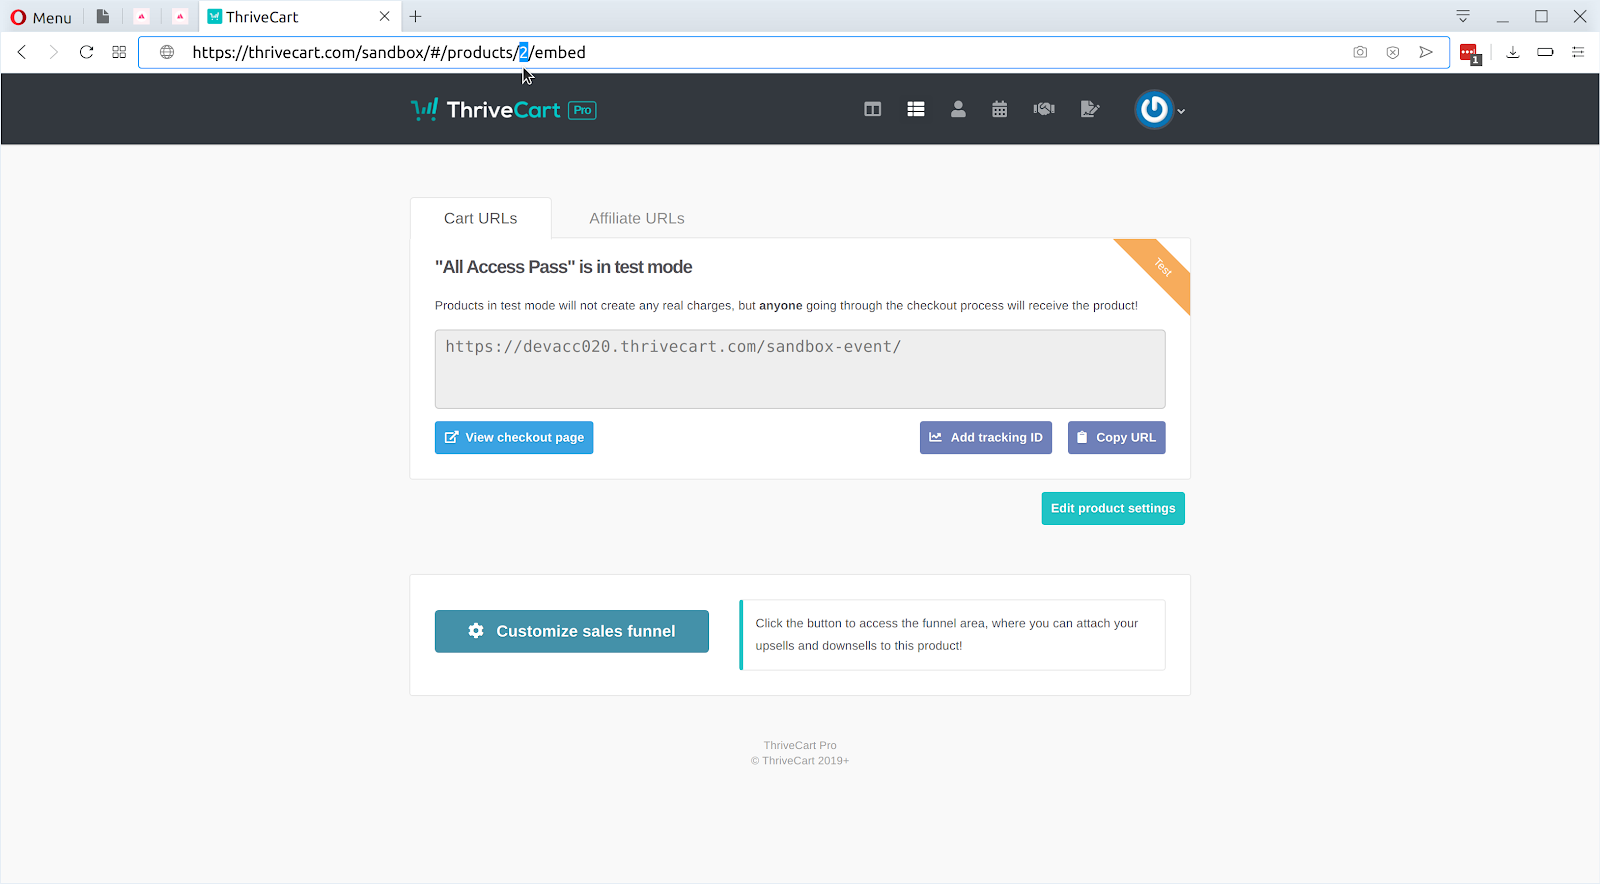Click the orange Test ribbon corner

point(1161,267)
